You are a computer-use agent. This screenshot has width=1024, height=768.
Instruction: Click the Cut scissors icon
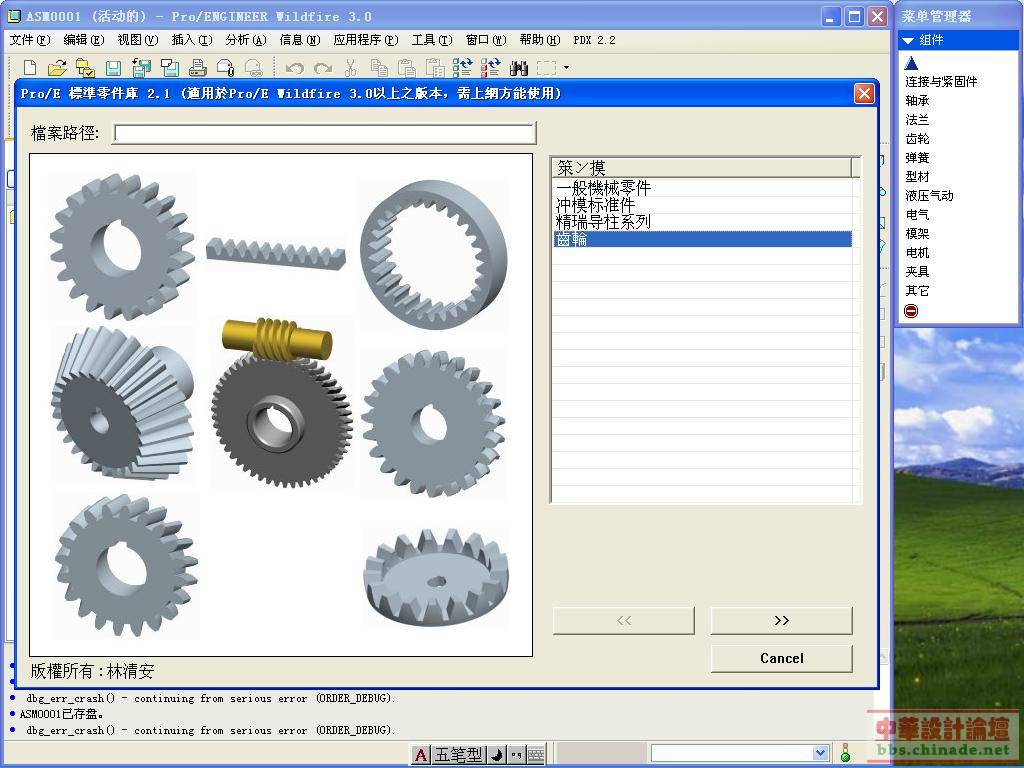click(351, 67)
